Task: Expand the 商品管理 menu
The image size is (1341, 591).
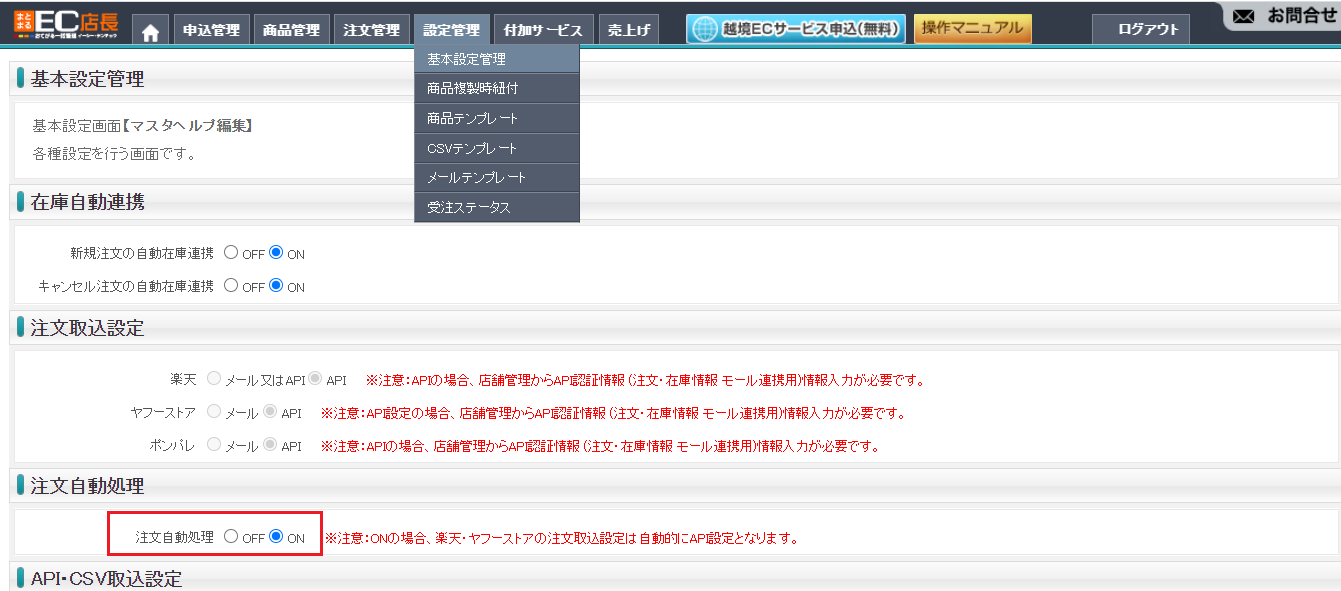Action: pos(291,31)
